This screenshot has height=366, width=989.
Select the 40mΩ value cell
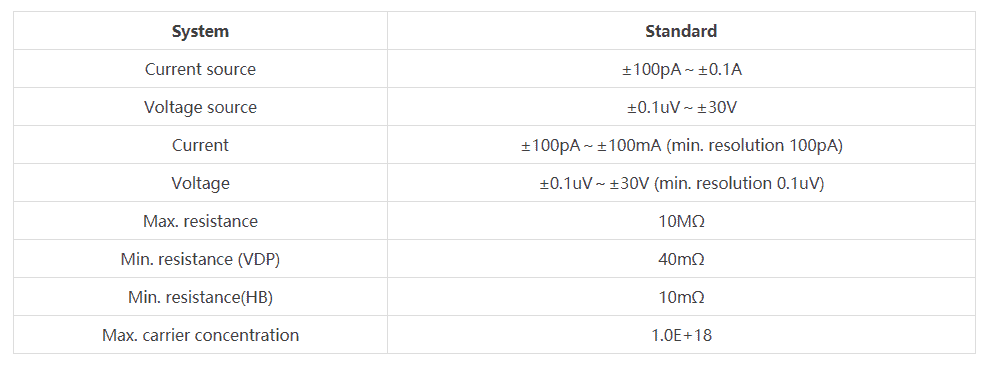click(681, 259)
